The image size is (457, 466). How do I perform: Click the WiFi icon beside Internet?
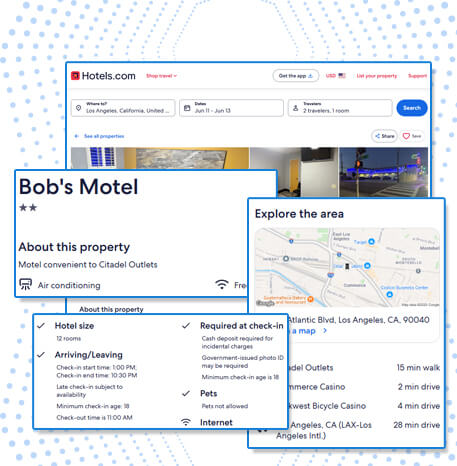click(x=186, y=422)
